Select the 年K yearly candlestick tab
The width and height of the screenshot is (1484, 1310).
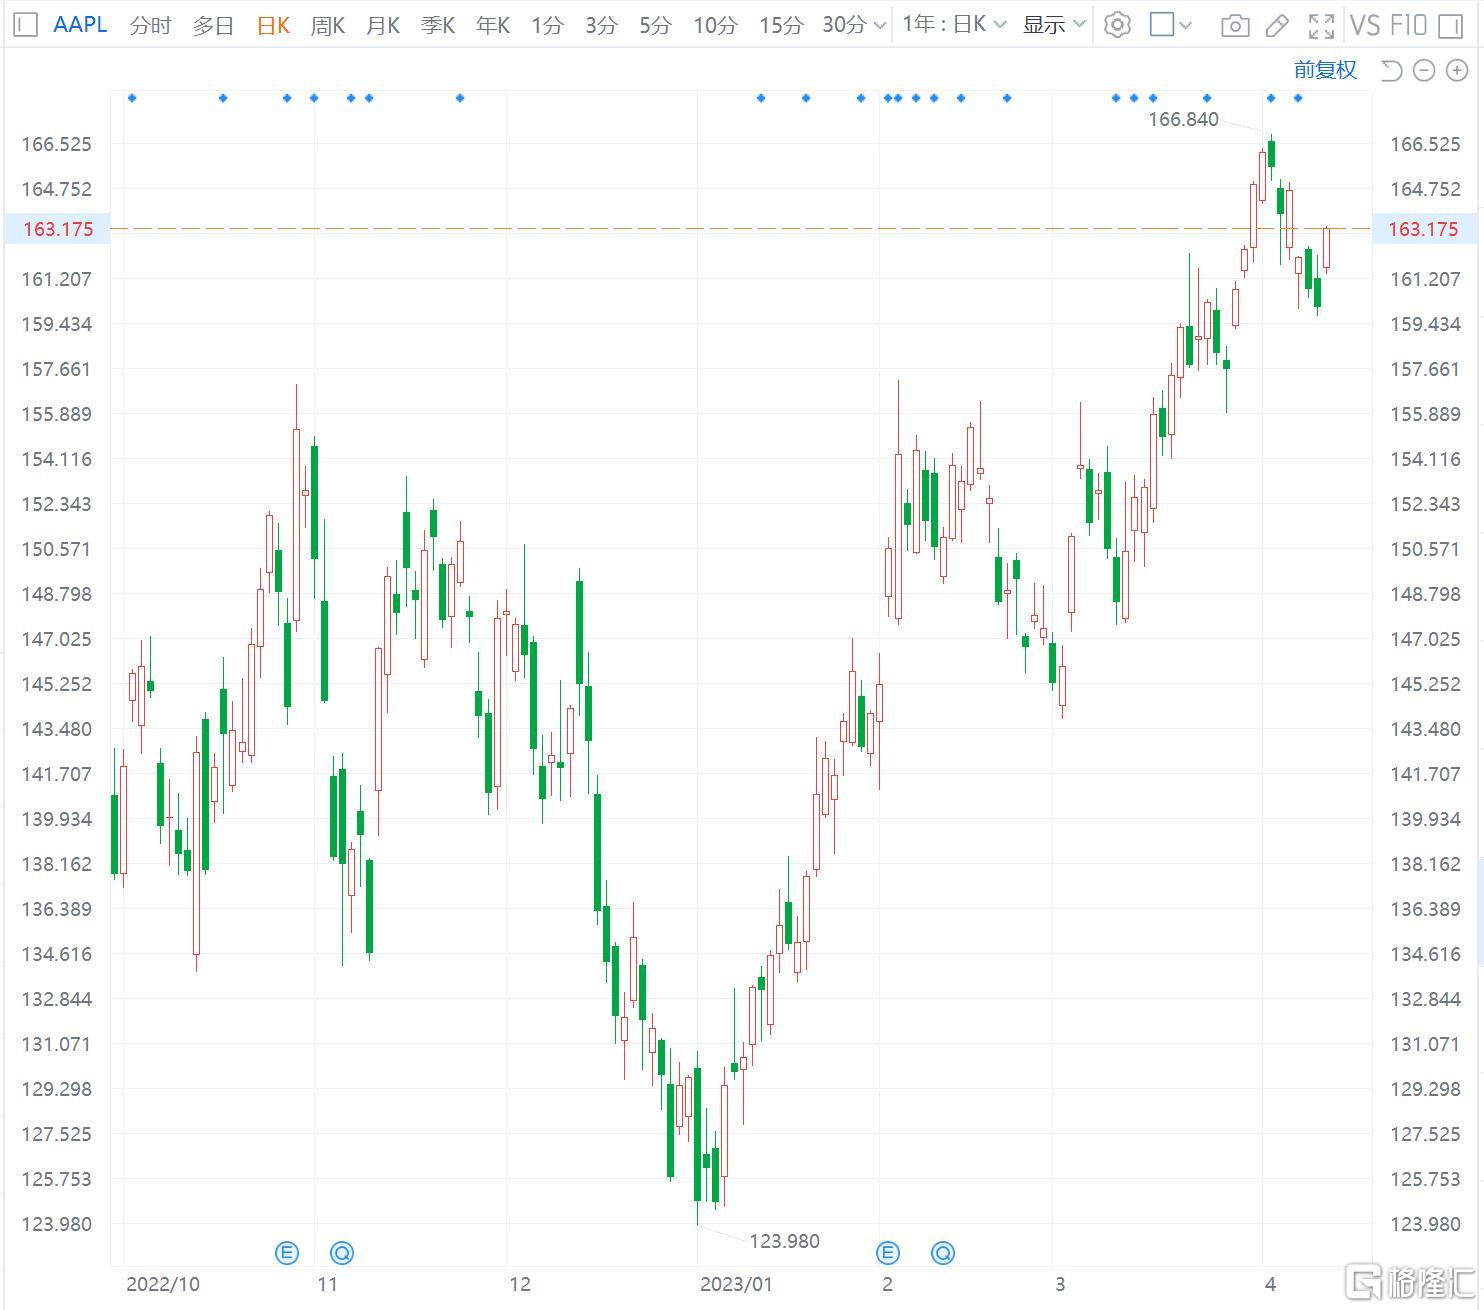click(493, 25)
